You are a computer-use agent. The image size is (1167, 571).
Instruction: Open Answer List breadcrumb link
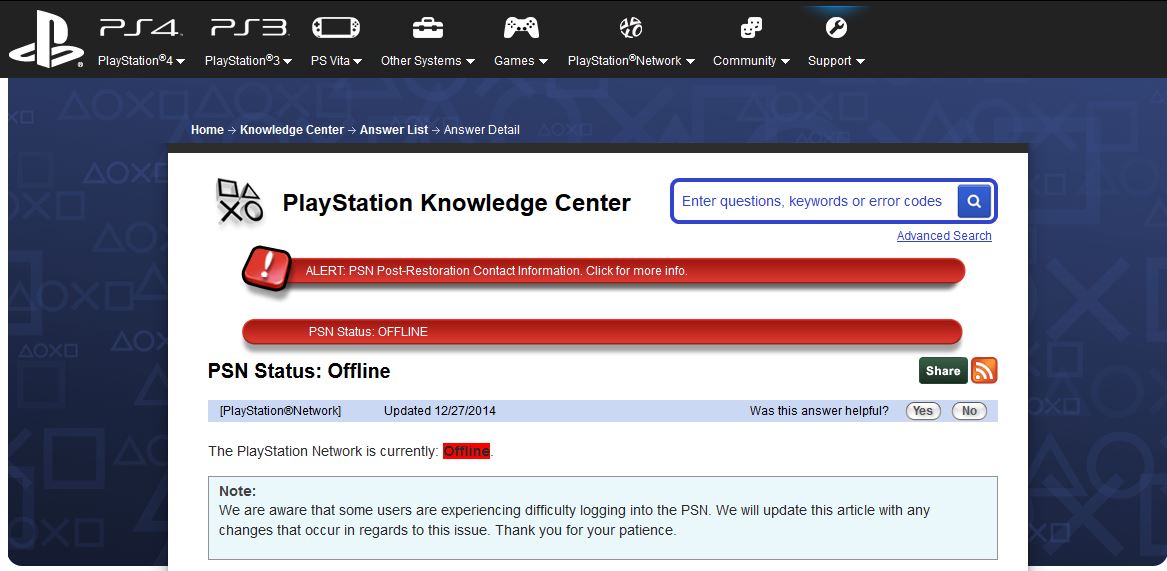click(x=394, y=130)
